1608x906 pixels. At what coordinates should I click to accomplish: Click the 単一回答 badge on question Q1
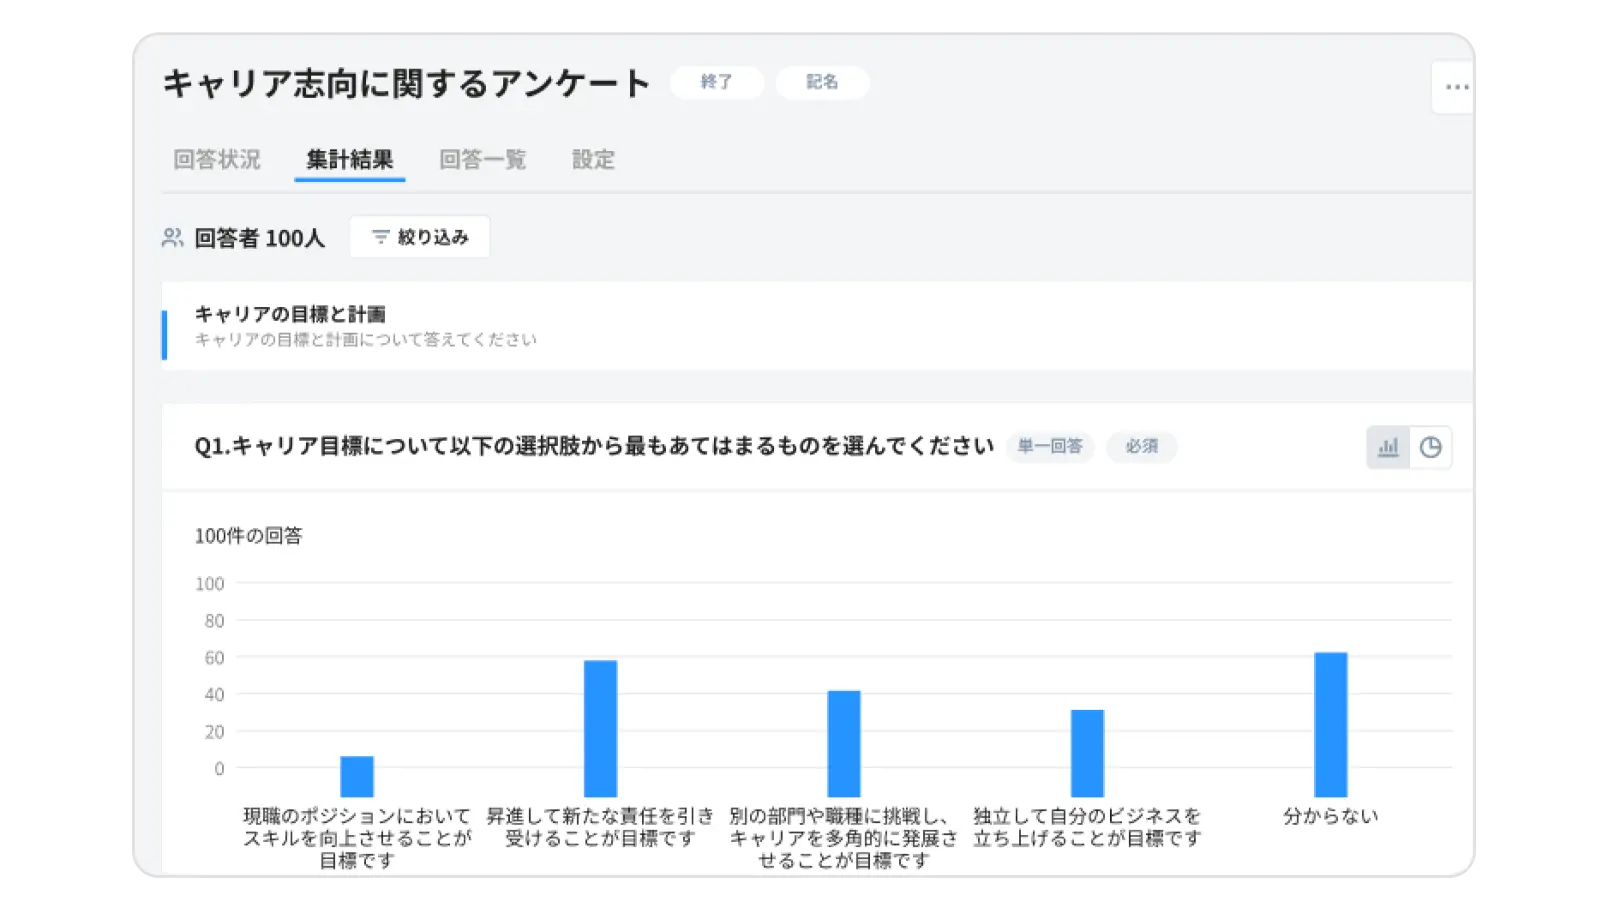click(1049, 447)
